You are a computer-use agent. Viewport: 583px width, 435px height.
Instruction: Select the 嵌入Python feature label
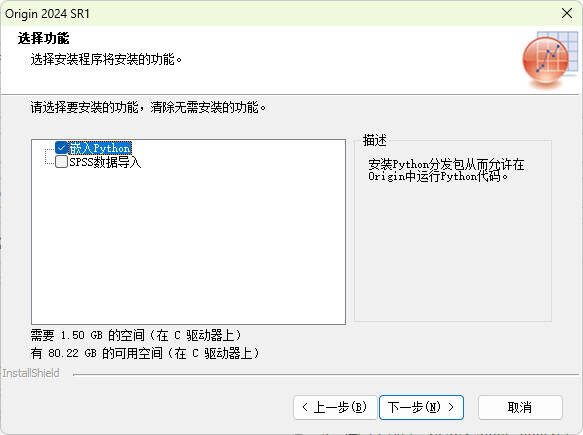[100, 148]
